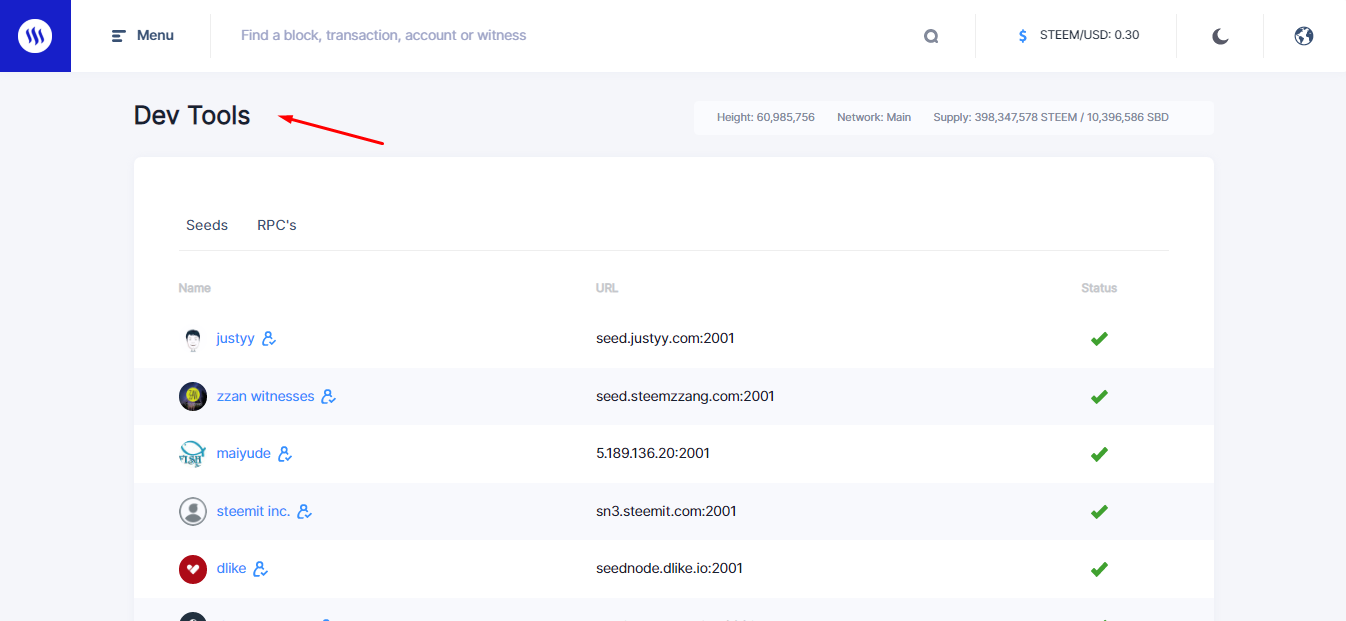This screenshot has height=621, width=1346.
Task: Click the green status checkmark for justyy
Action: coord(1099,339)
